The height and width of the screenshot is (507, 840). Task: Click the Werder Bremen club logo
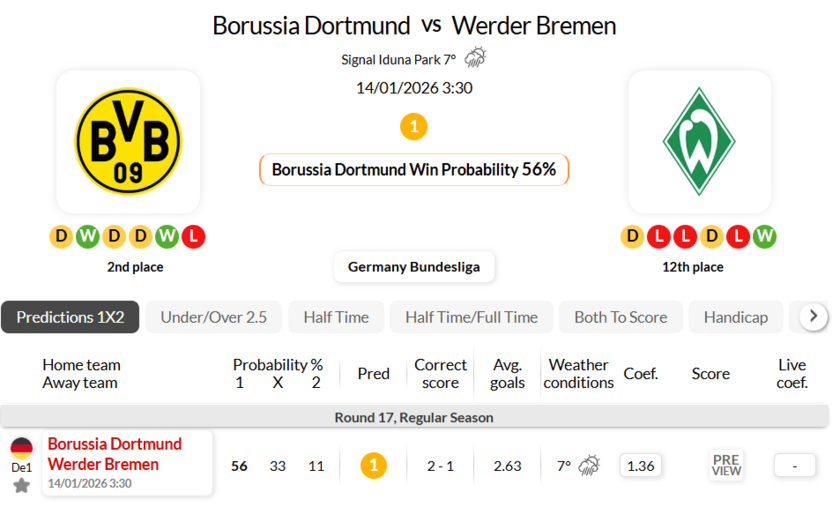tap(699, 141)
